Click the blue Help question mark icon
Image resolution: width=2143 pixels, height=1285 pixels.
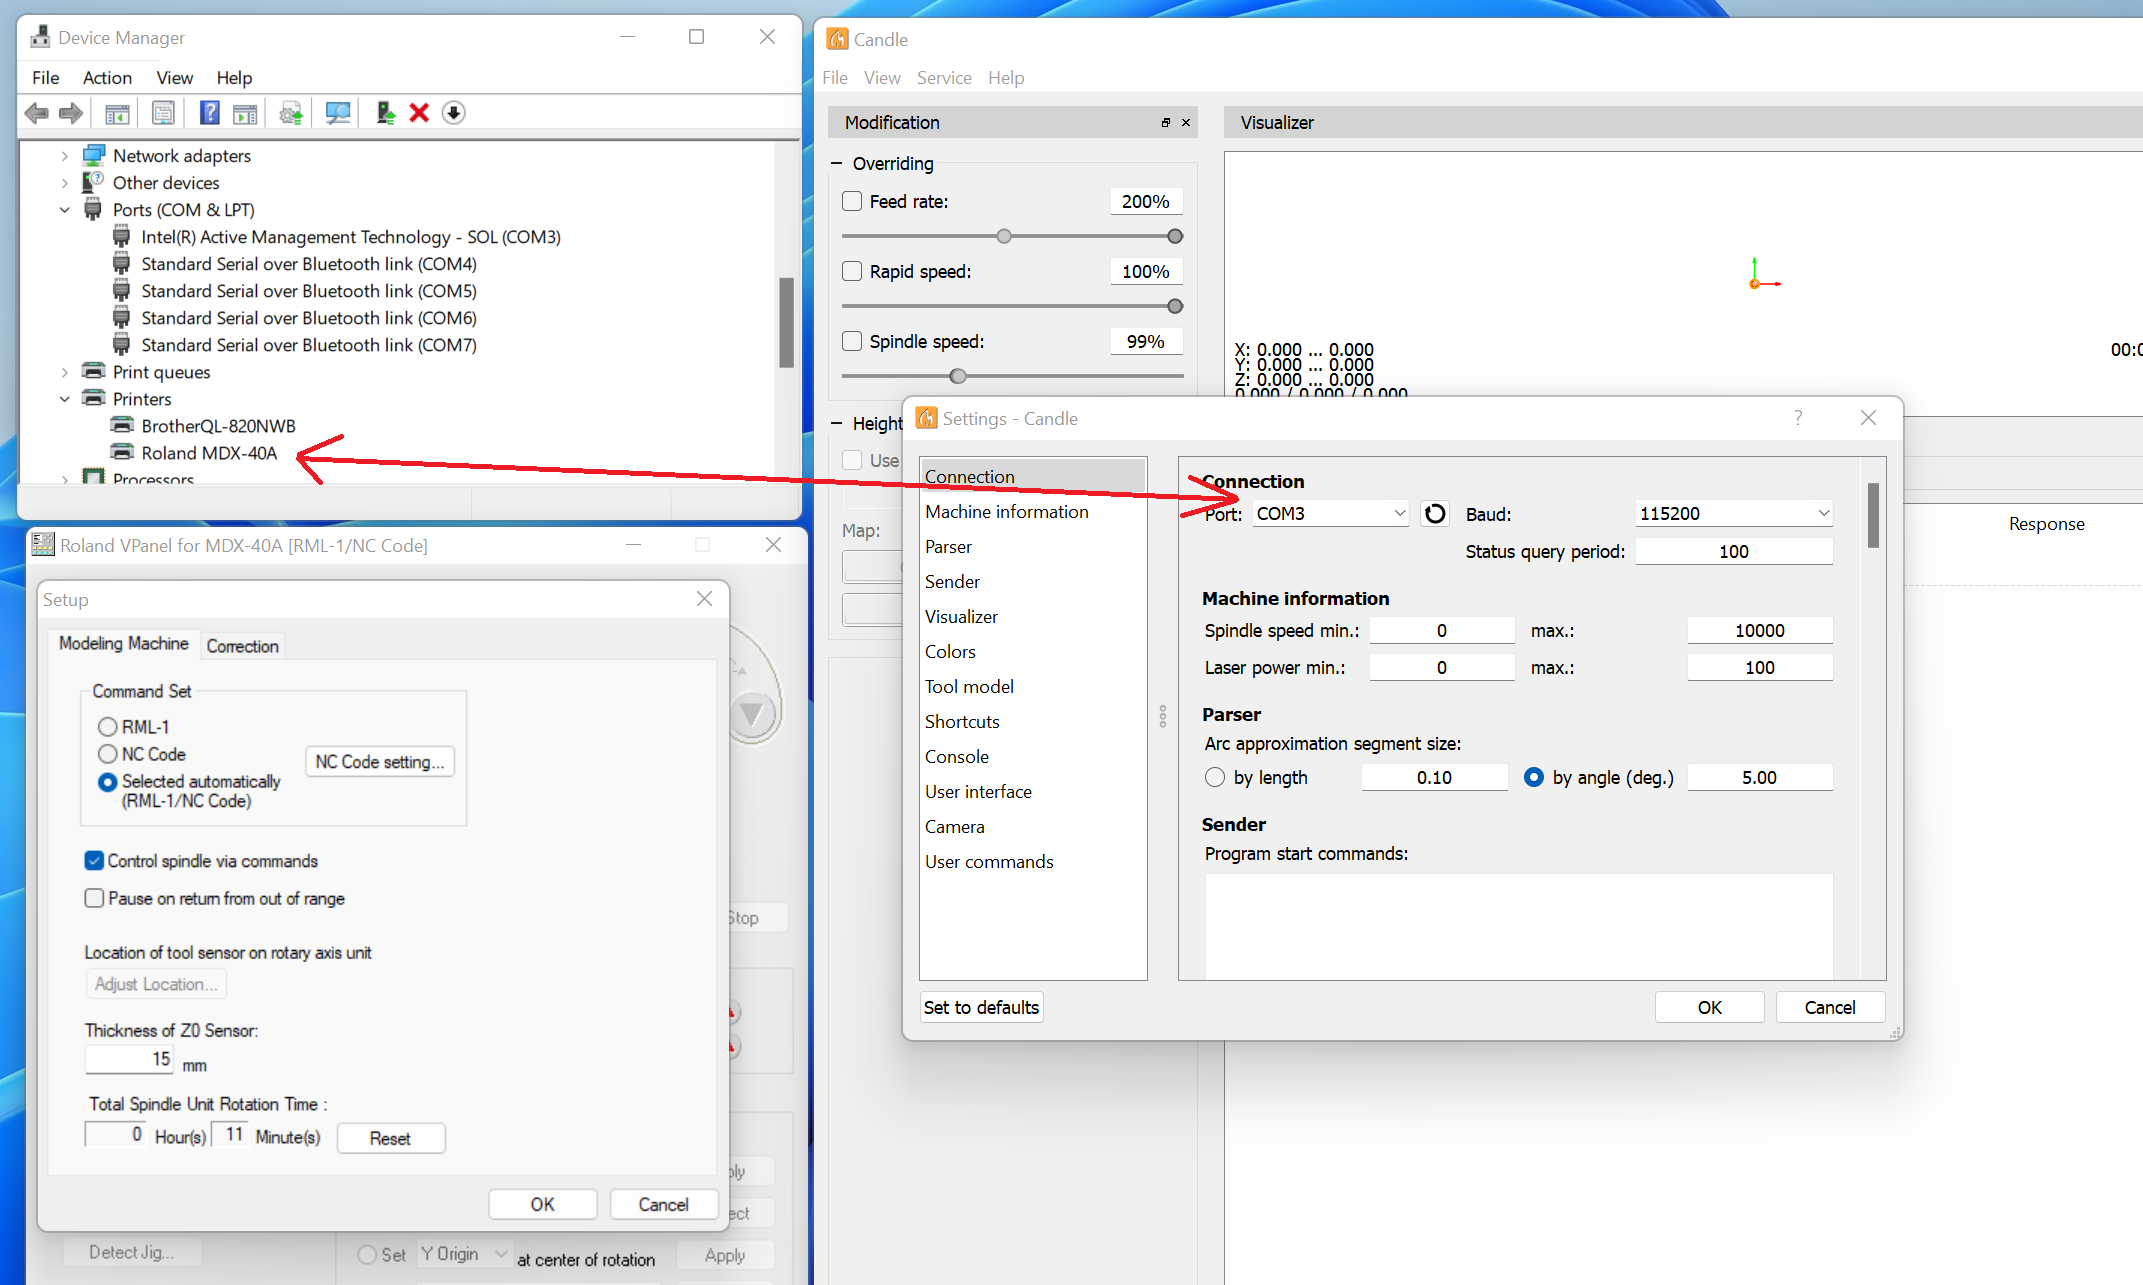click(x=209, y=113)
